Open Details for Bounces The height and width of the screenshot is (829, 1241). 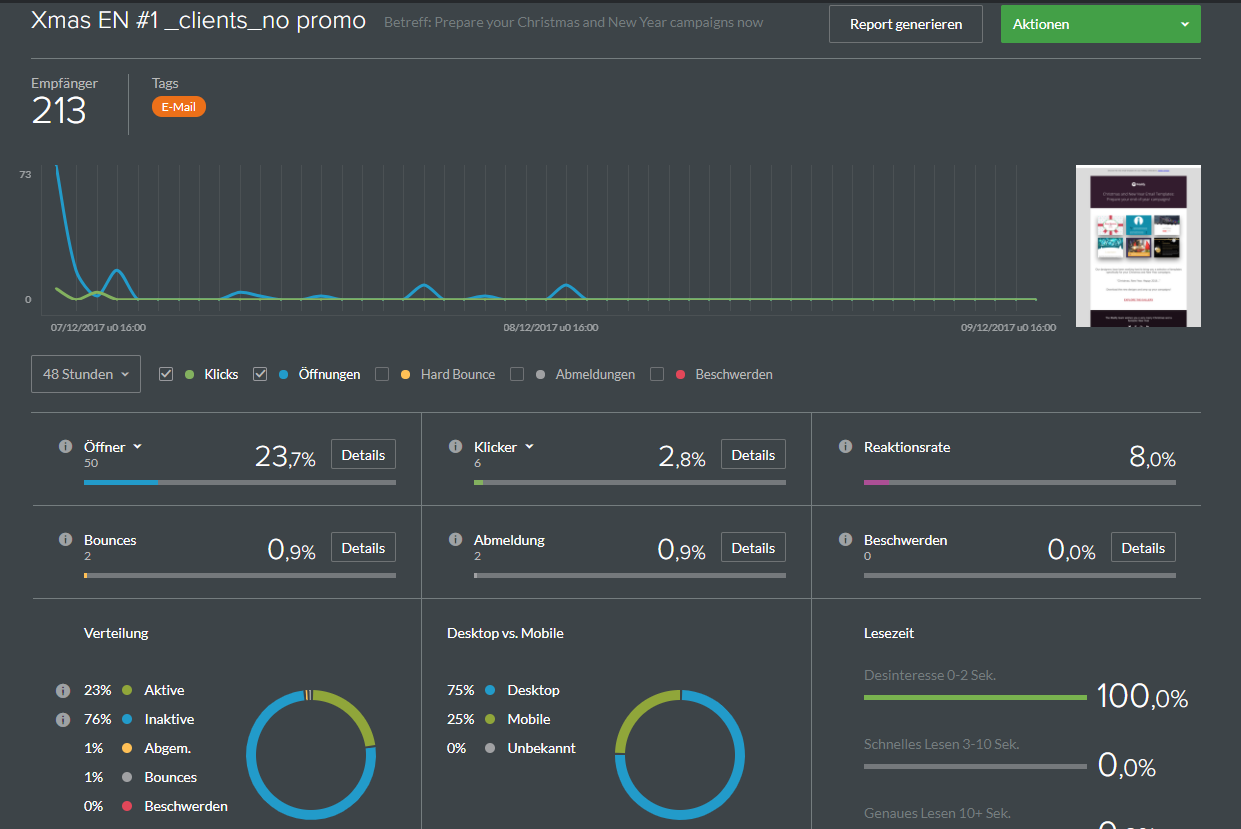(x=363, y=548)
